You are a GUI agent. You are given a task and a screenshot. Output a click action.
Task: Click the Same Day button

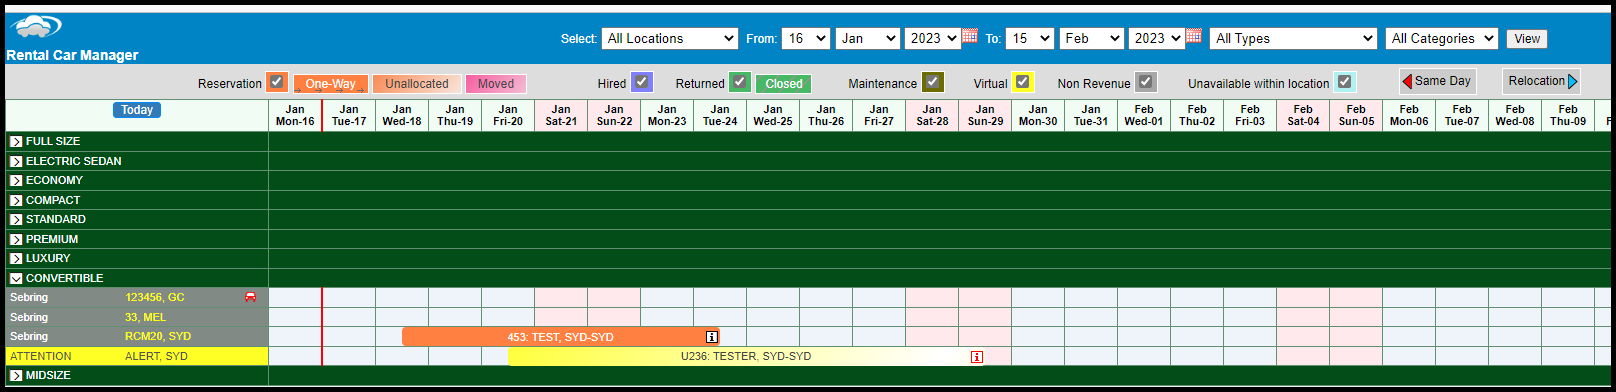point(1437,81)
